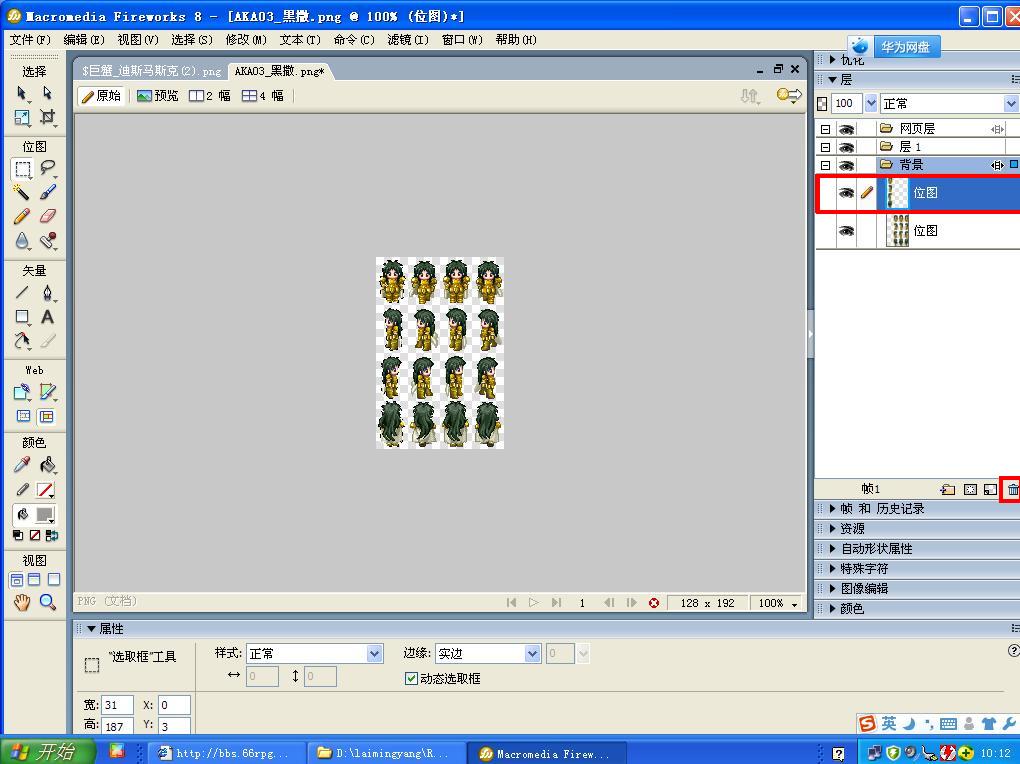
Task: Select the Zoom magnifier tool
Action: [47, 602]
